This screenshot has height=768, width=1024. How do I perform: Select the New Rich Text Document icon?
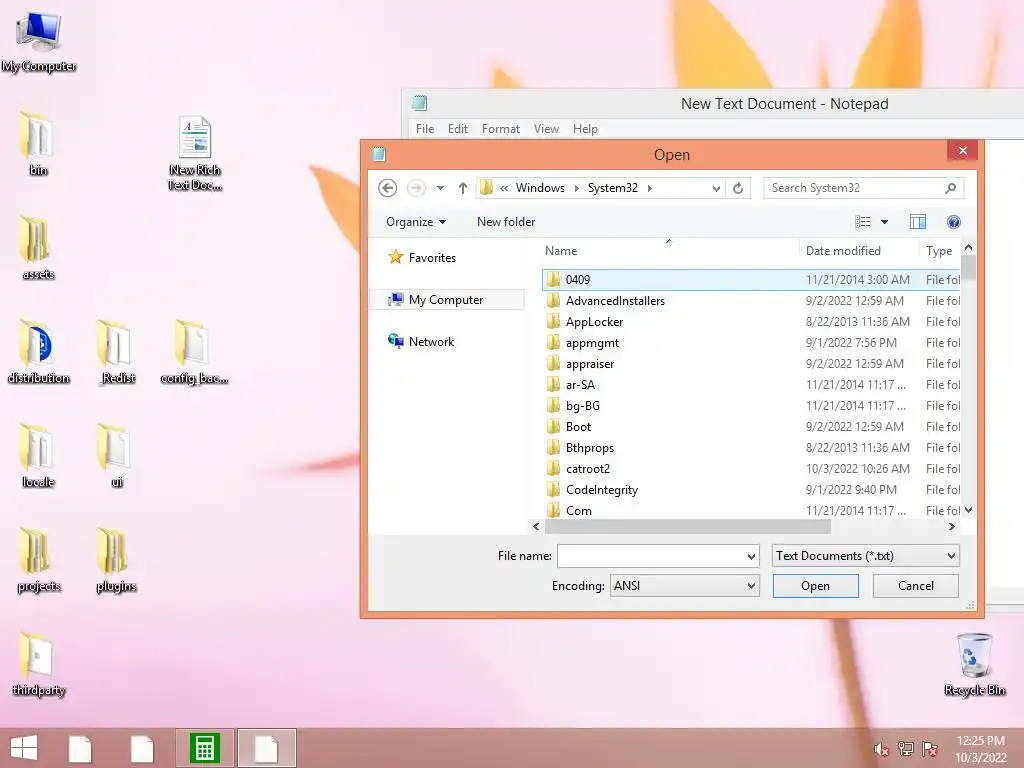coord(195,153)
